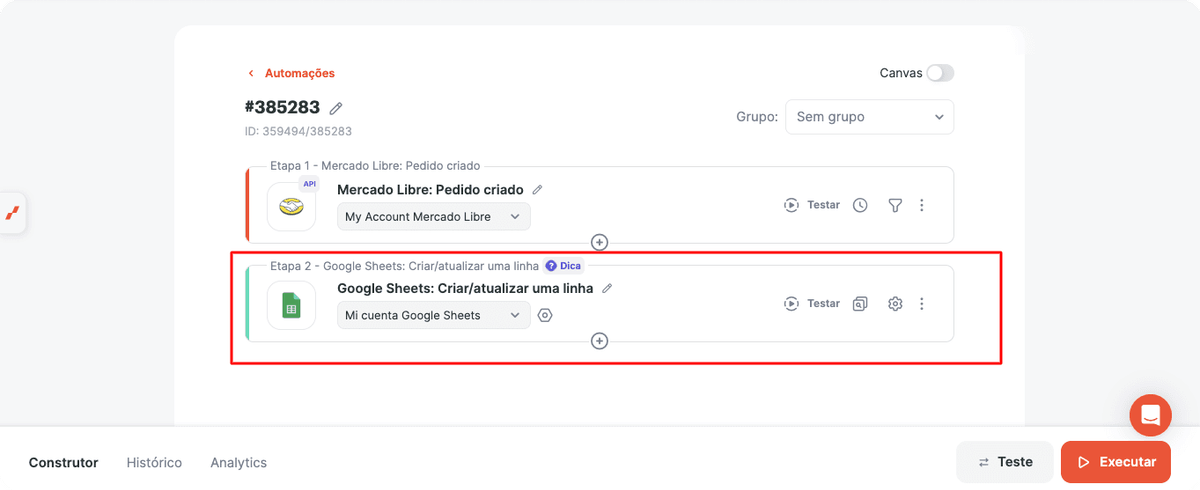Click the Mercado Libre app icon
The width and height of the screenshot is (1200, 490).
point(291,206)
